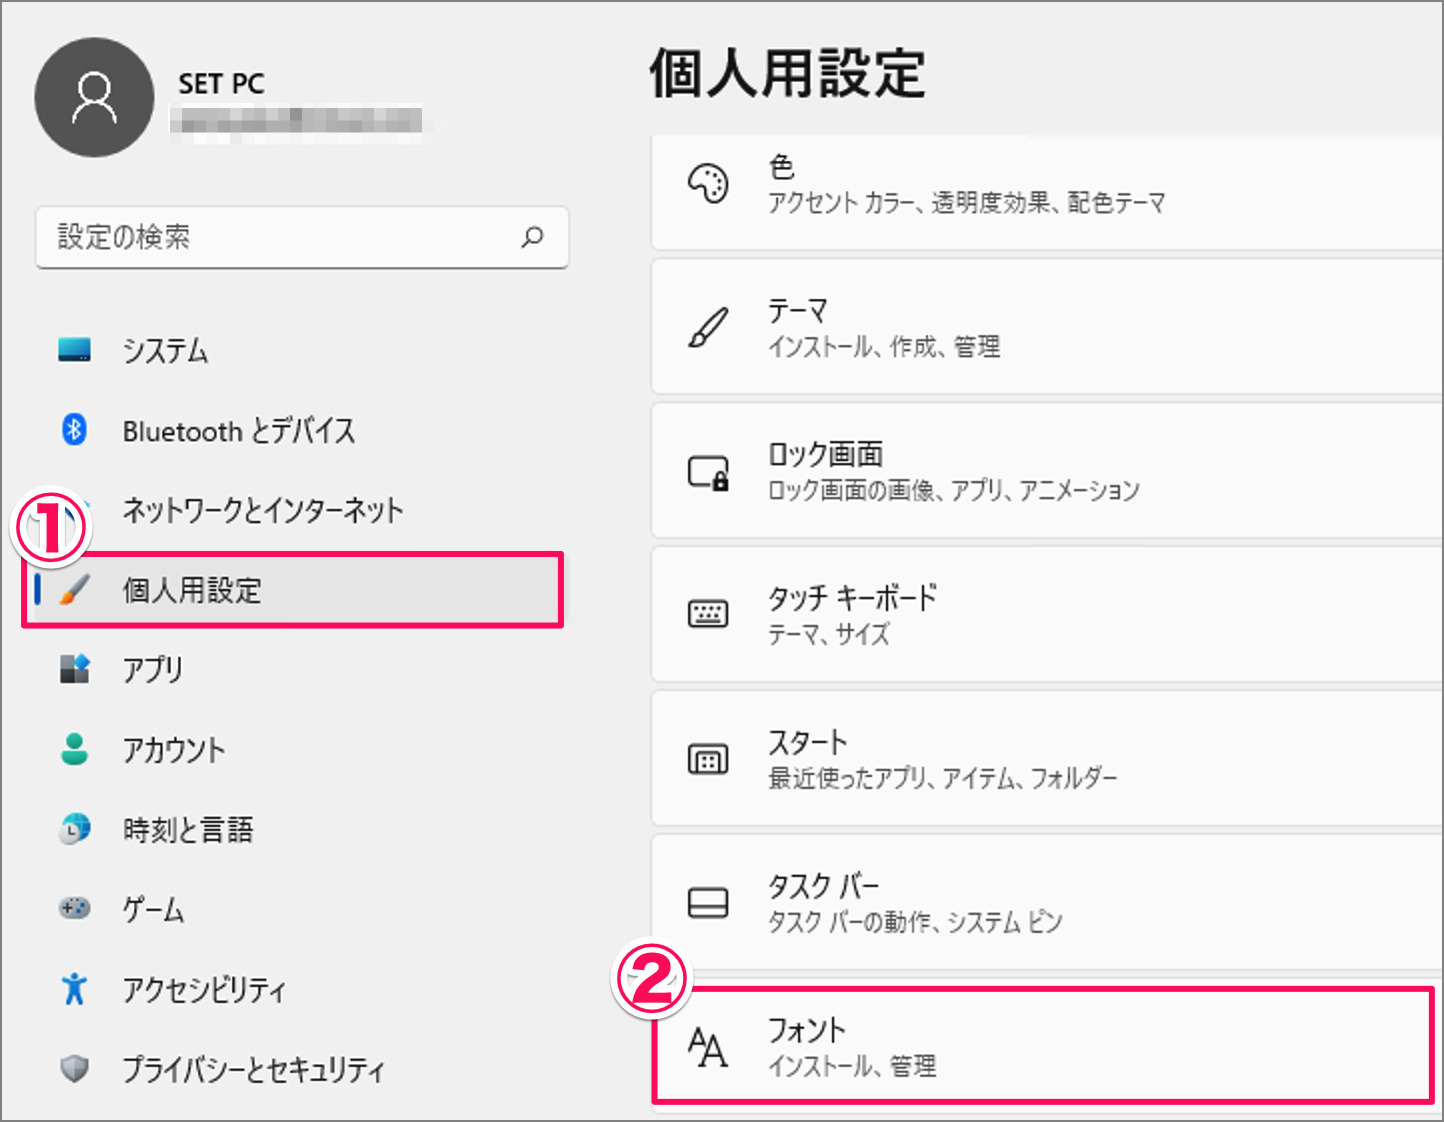
Task: Open システム from the sidebar
Action: pos(165,351)
